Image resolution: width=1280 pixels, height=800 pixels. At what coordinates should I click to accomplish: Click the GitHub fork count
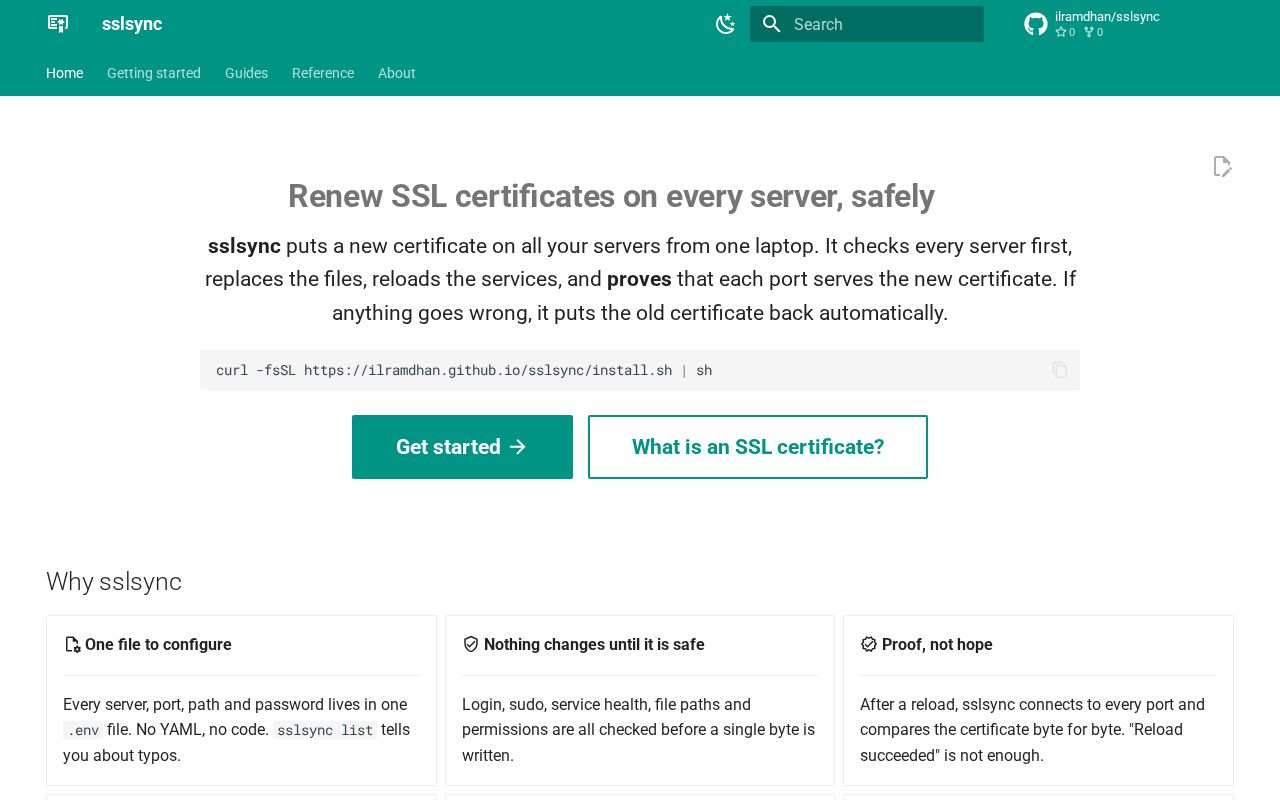(1093, 32)
